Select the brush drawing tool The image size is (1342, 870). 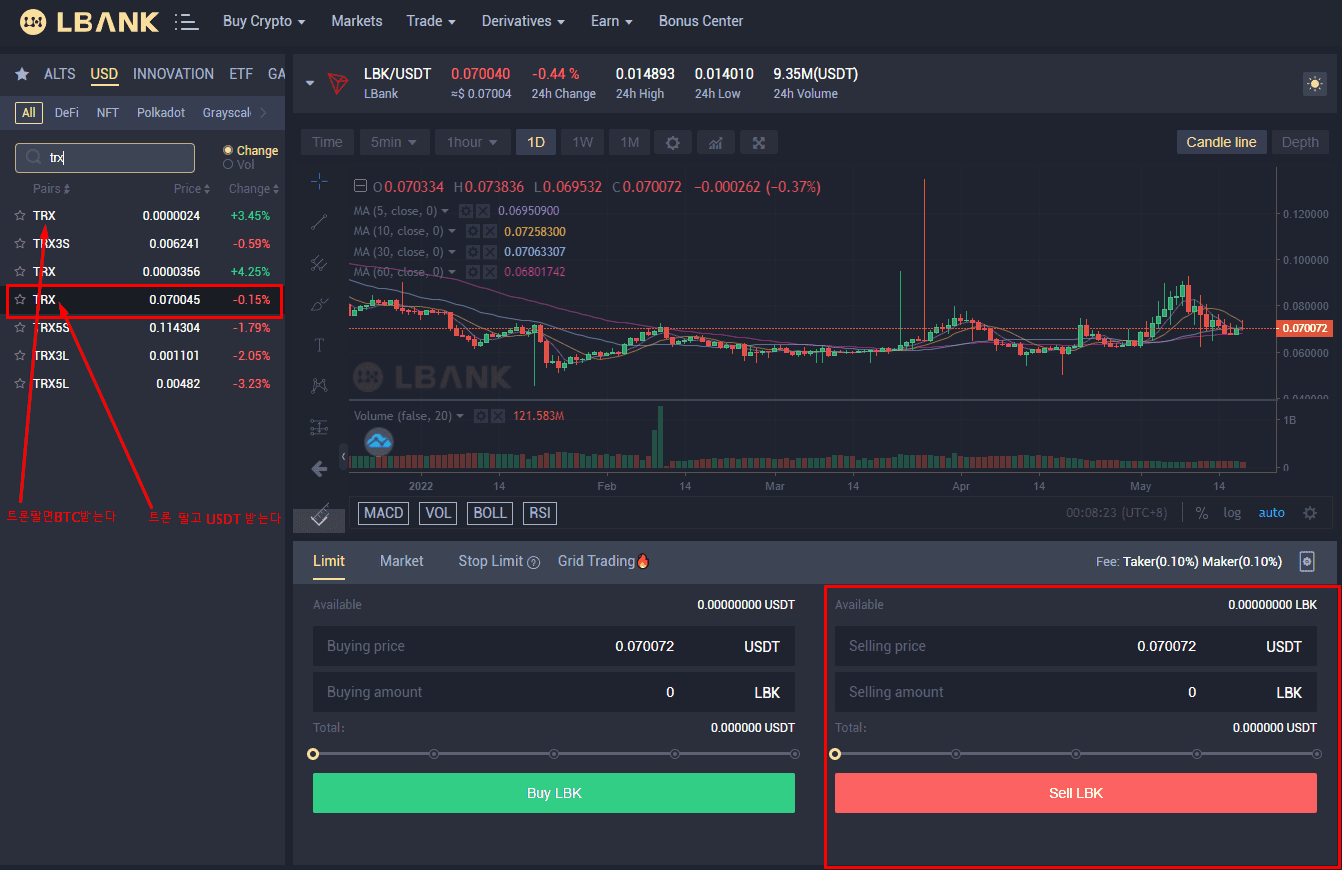pos(319,304)
